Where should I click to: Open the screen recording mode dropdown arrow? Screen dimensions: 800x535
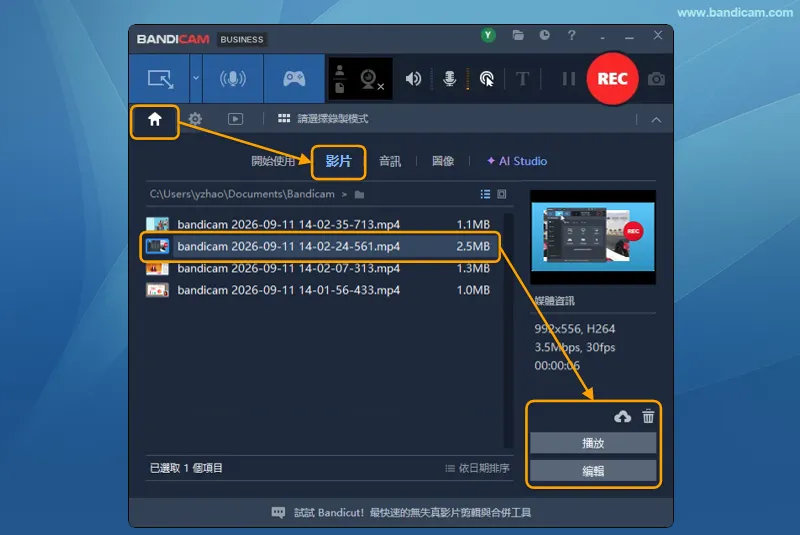(x=196, y=79)
